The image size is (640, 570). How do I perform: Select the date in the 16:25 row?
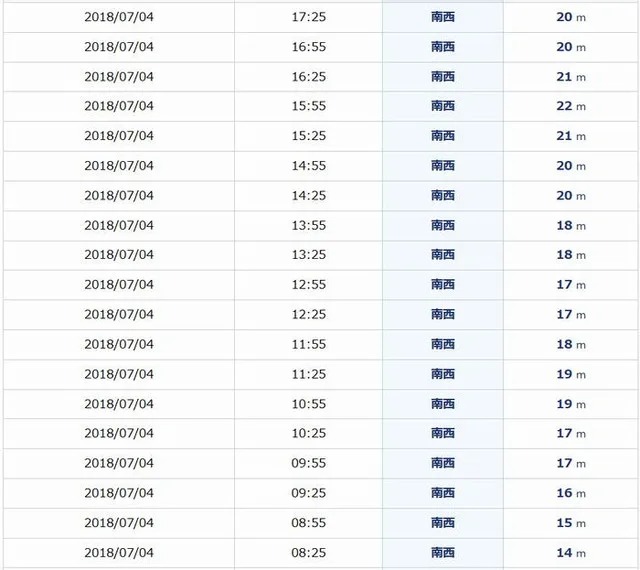[119, 77]
